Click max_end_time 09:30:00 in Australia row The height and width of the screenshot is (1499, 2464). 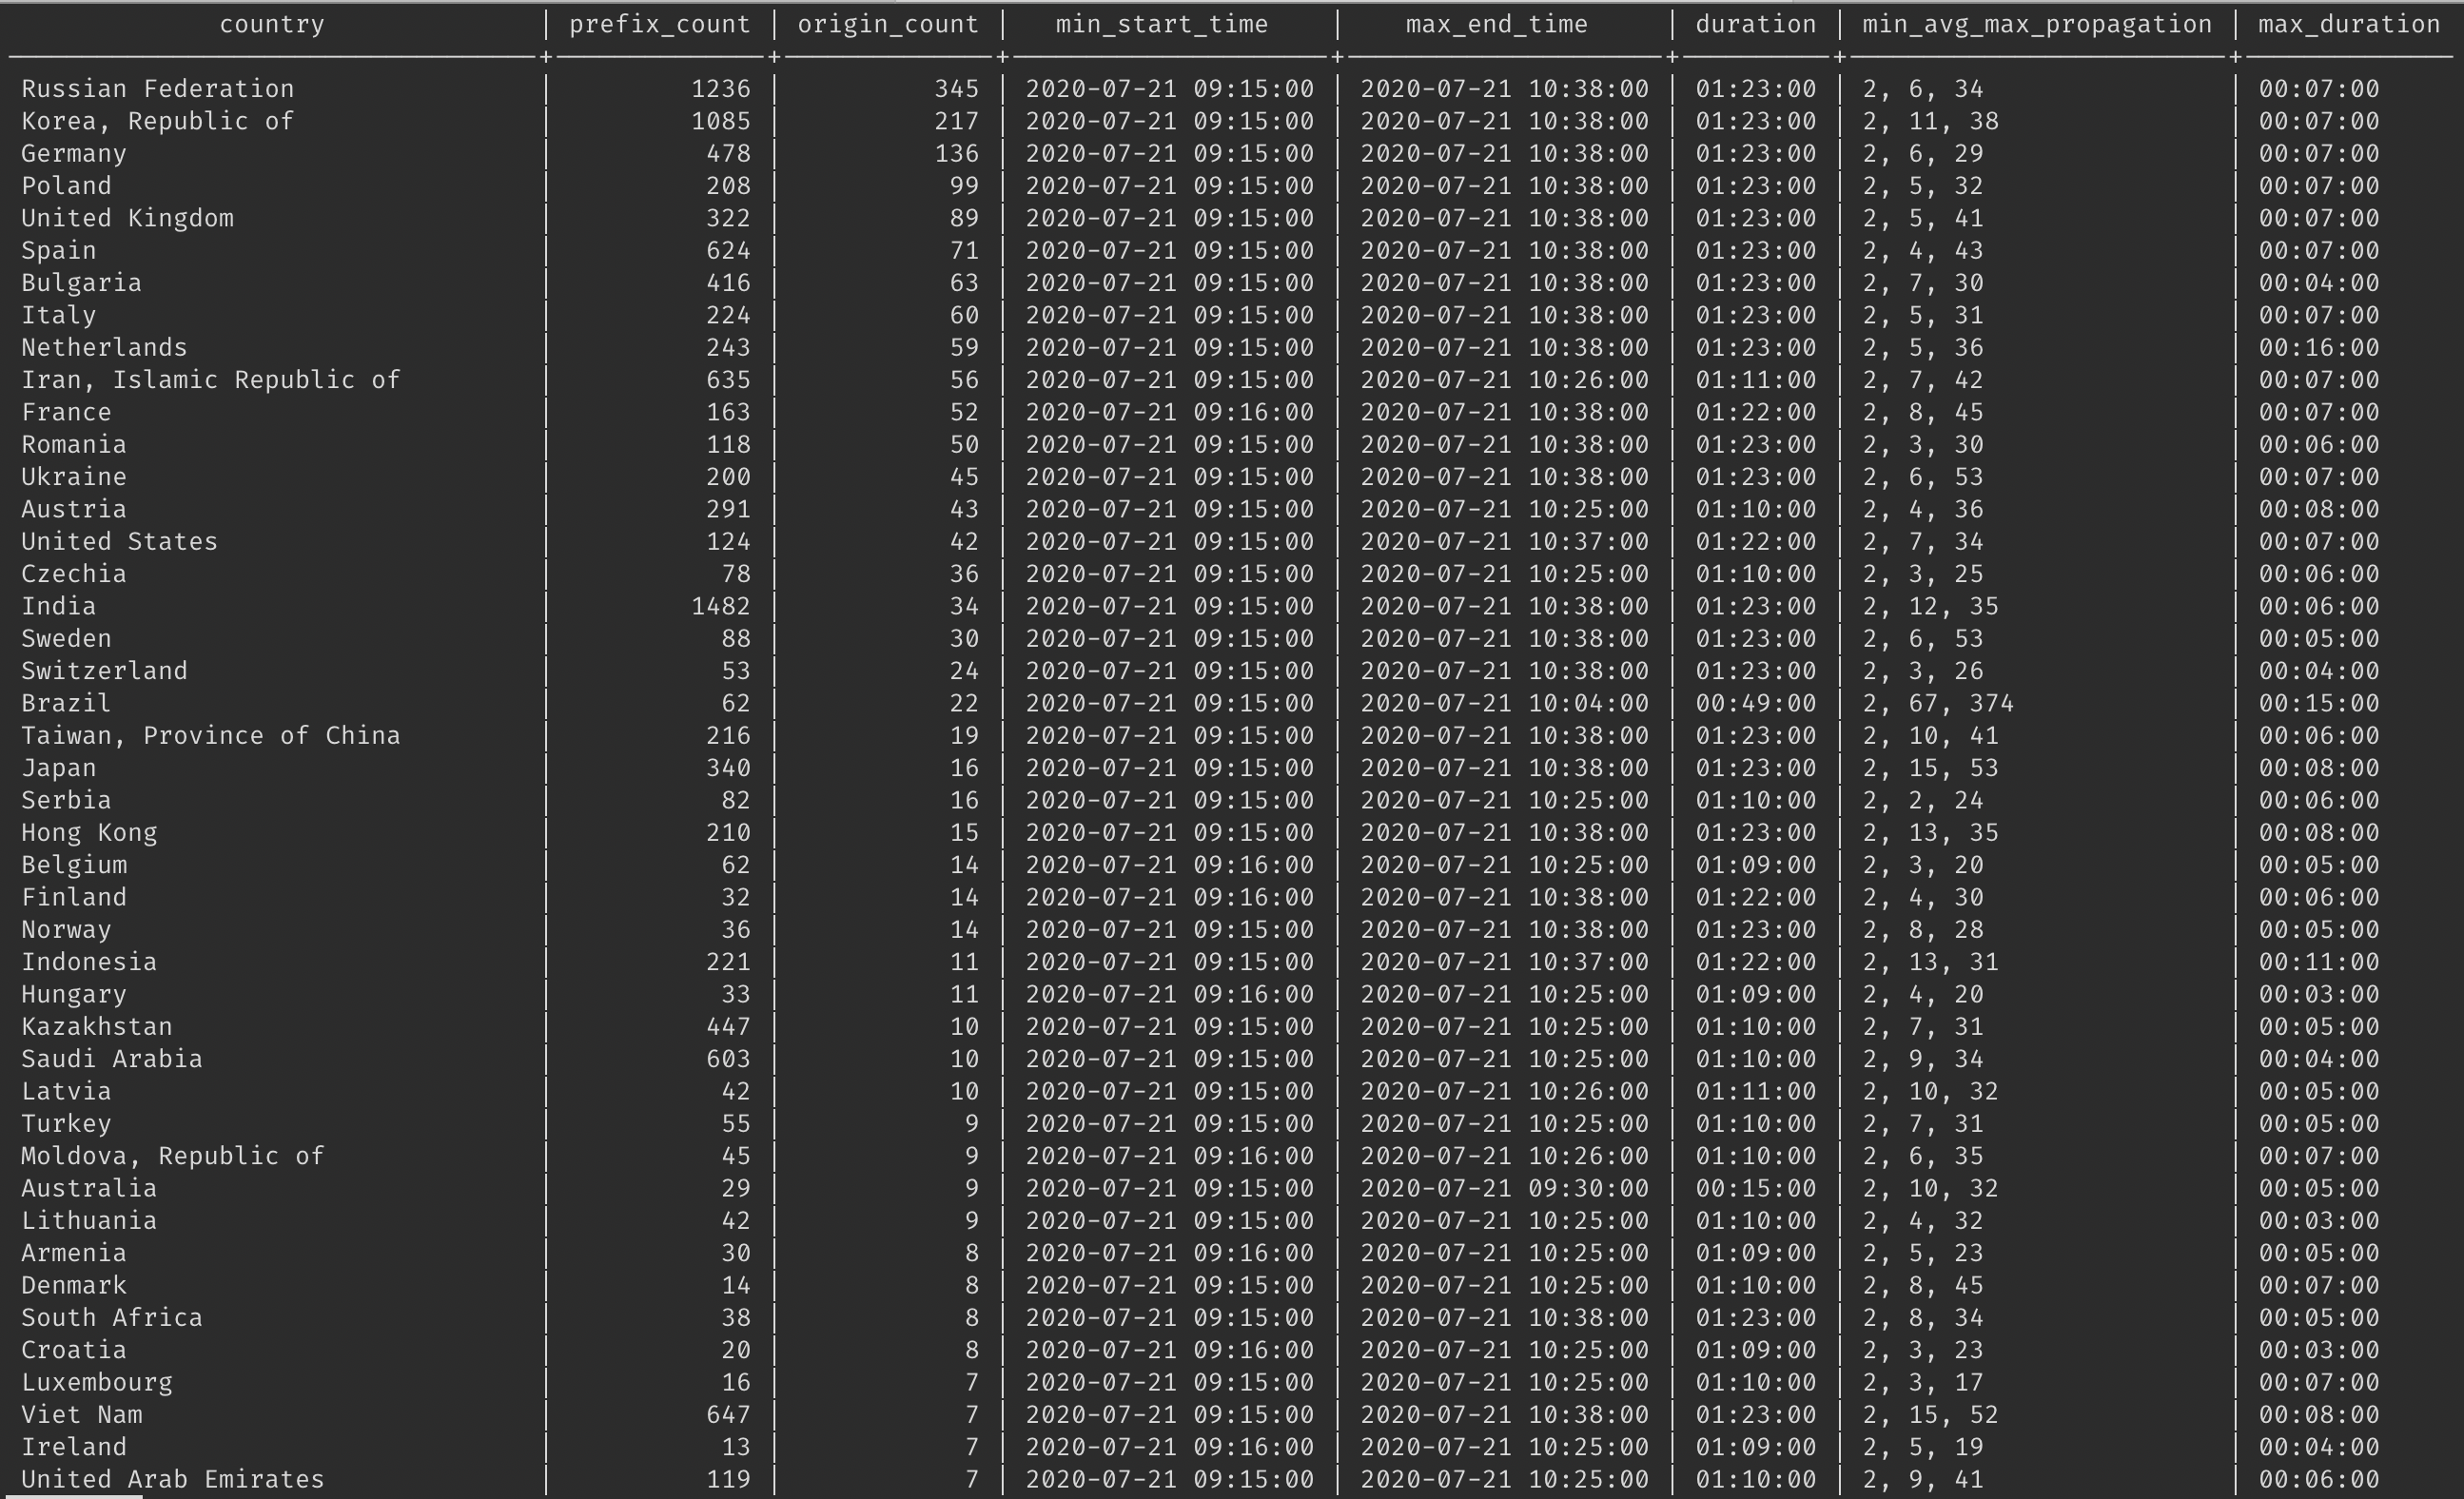pyautogui.click(x=1505, y=1188)
